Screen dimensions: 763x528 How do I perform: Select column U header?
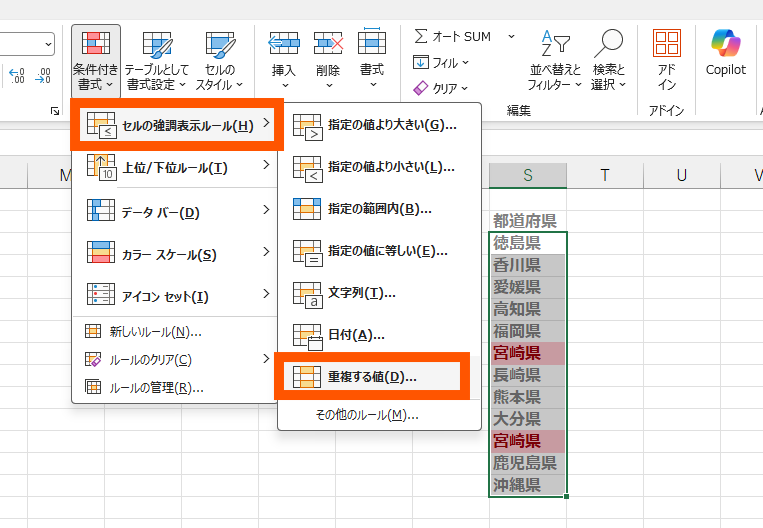682,175
